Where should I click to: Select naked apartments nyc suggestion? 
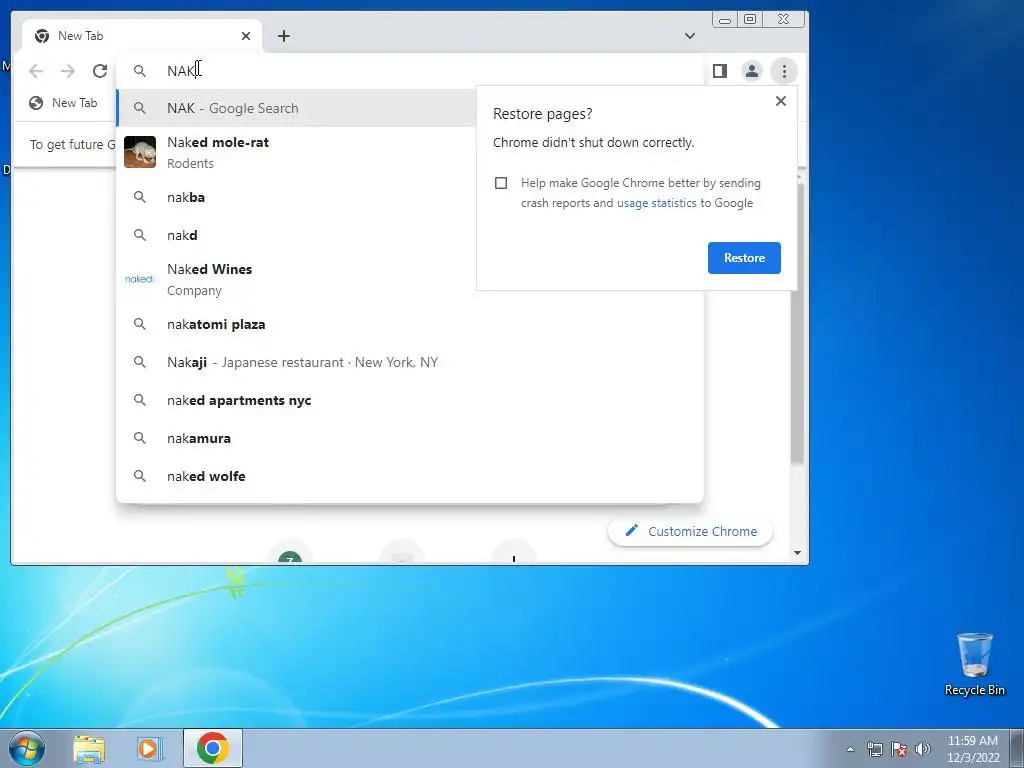(409, 400)
